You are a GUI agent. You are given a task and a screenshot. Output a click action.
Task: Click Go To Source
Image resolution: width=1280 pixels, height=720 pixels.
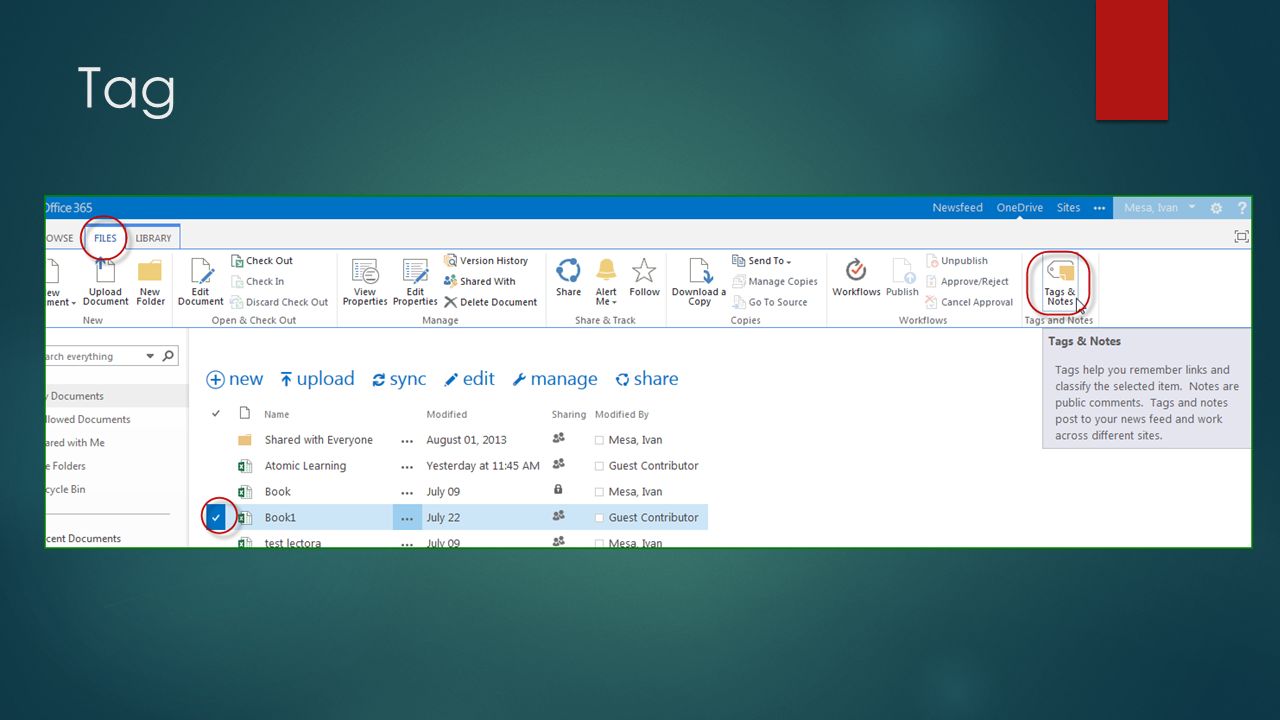770,302
